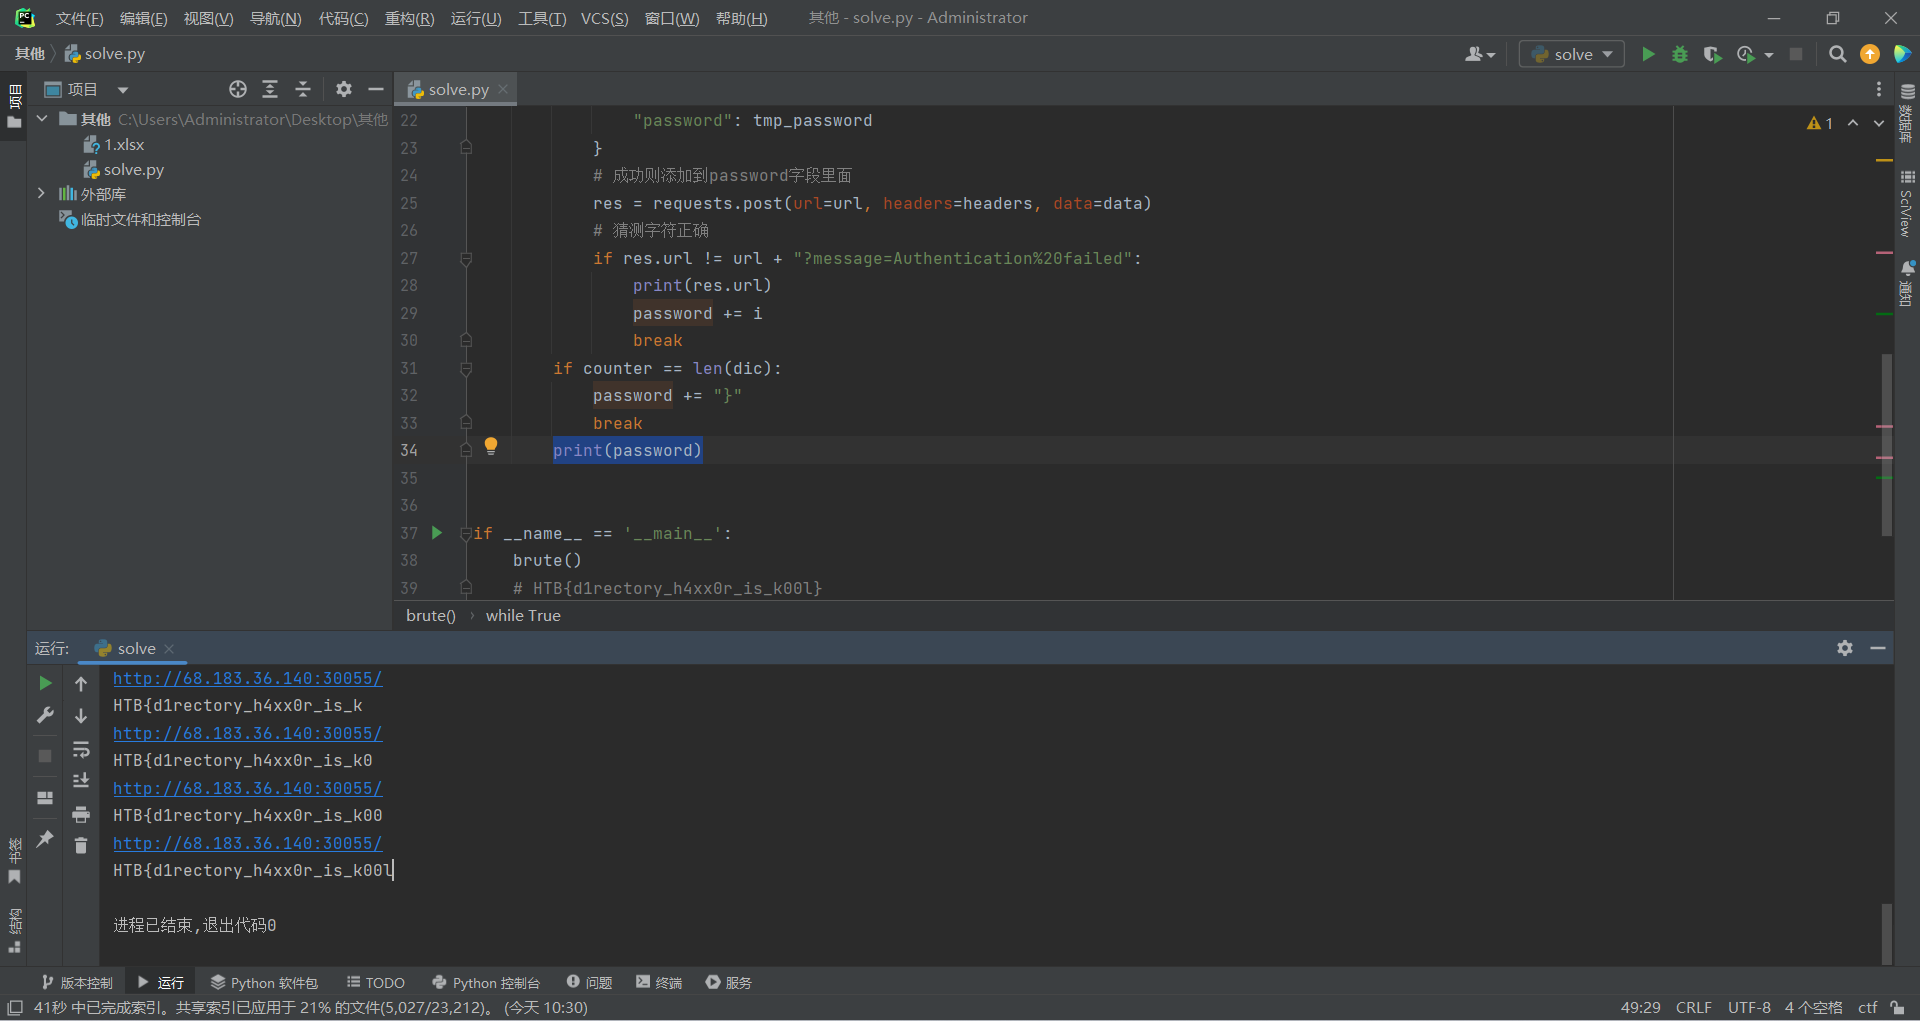Screen dimensions: 1920x1021
Task: Collapse the 其他 root folder
Action: click(42, 119)
